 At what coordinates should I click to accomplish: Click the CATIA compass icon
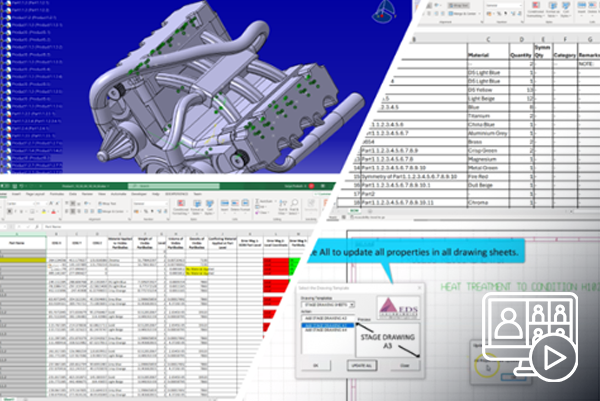(x=382, y=10)
